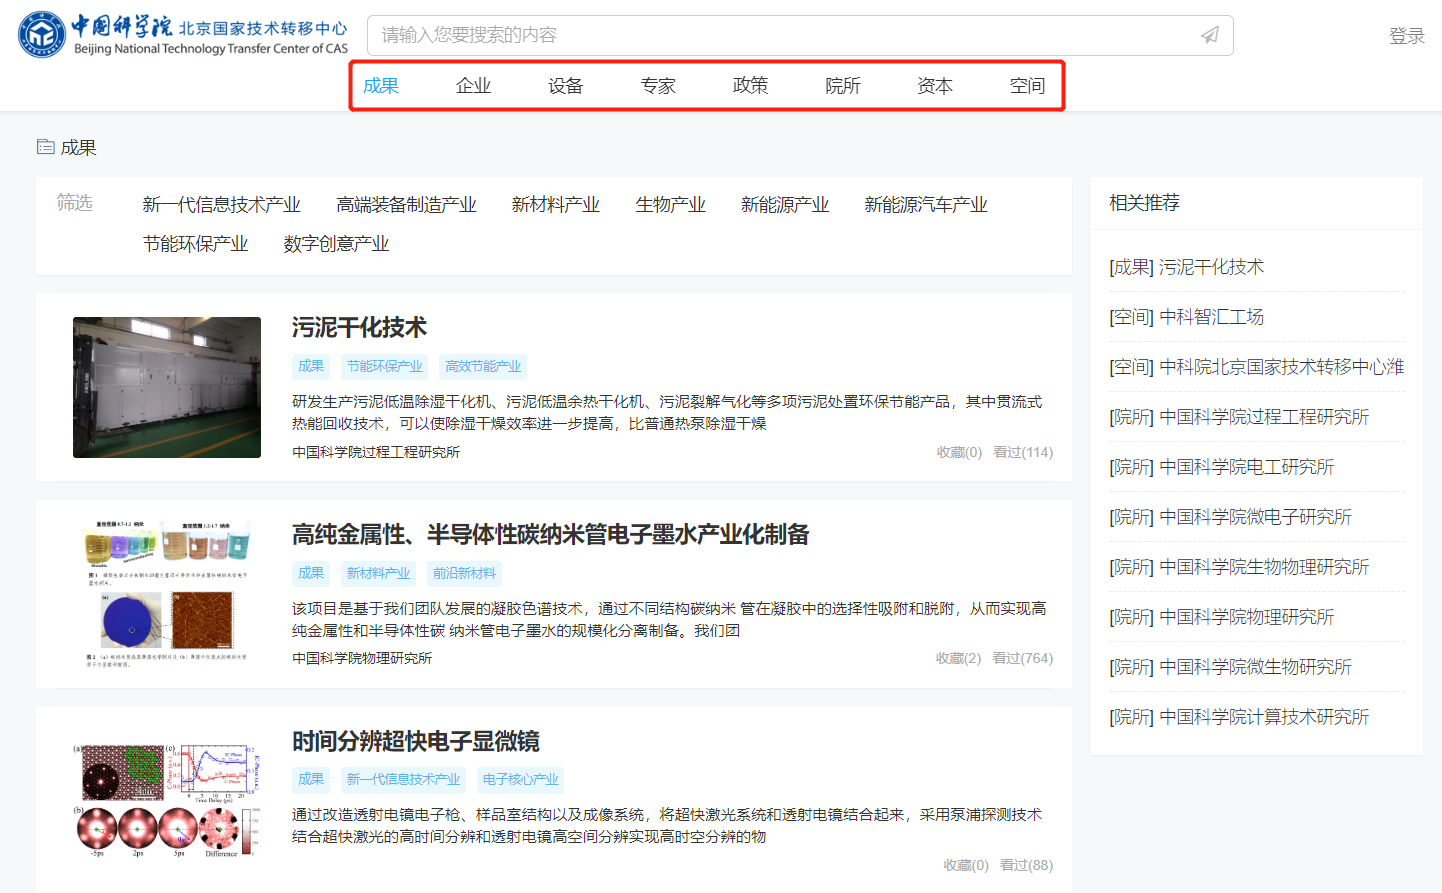The image size is (1442, 893).
Task: Switch to the 企业 navigation tab
Action: point(473,86)
